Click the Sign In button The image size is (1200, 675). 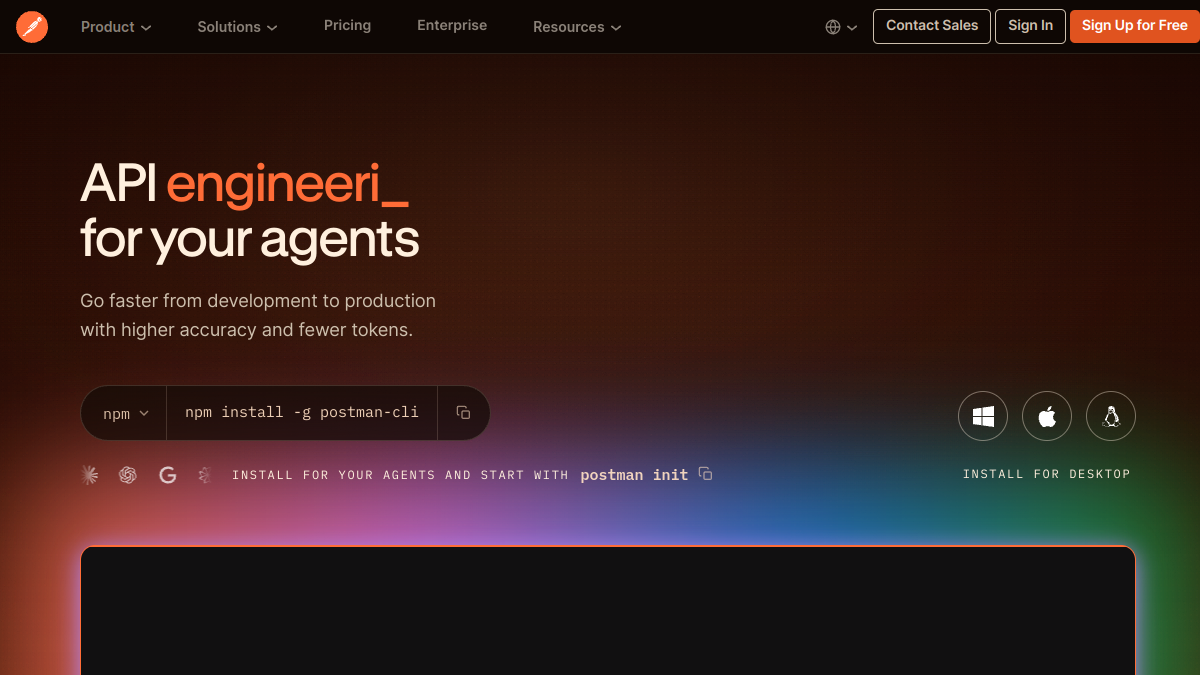click(x=1030, y=26)
